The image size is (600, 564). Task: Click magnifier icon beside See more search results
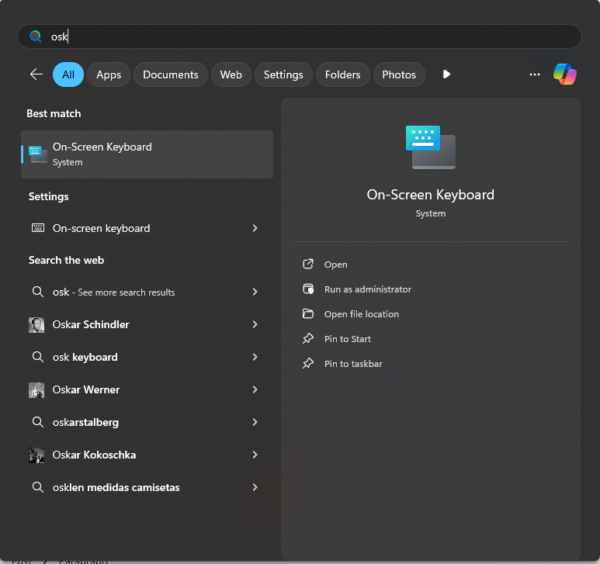coord(38,292)
